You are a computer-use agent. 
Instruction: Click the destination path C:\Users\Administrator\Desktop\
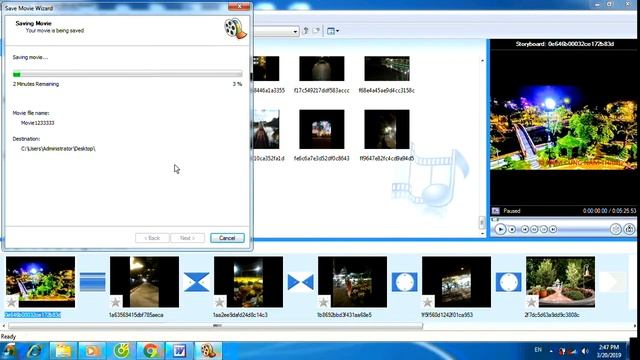click(x=58, y=149)
